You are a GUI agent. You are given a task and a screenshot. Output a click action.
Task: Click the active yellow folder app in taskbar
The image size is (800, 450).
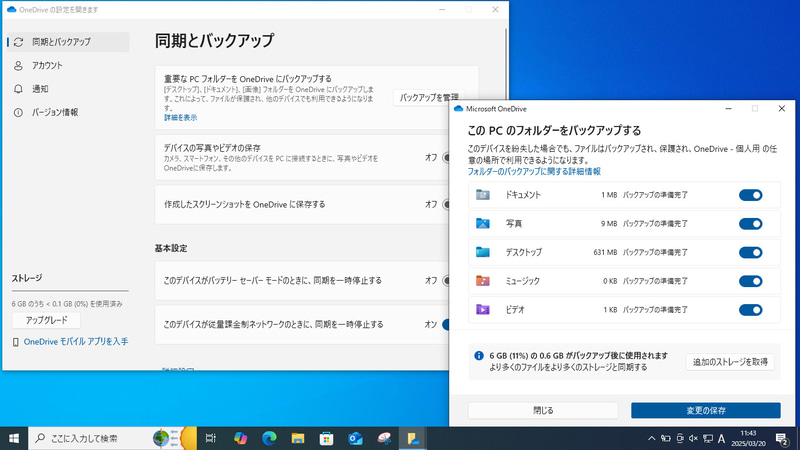pos(413,438)
